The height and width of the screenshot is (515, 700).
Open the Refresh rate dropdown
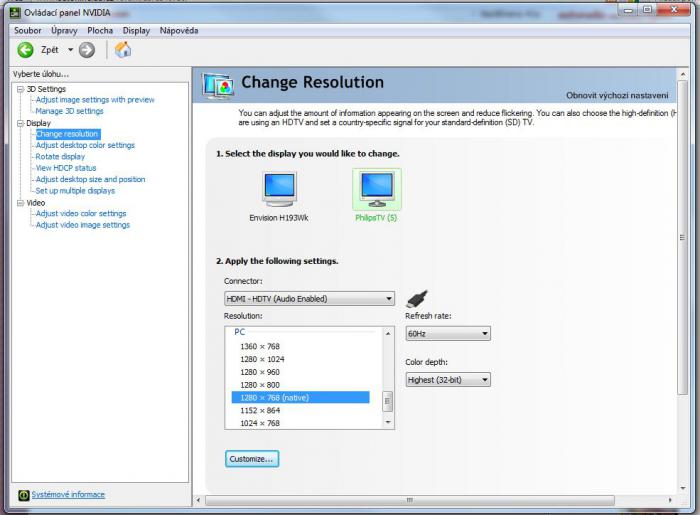447,334
